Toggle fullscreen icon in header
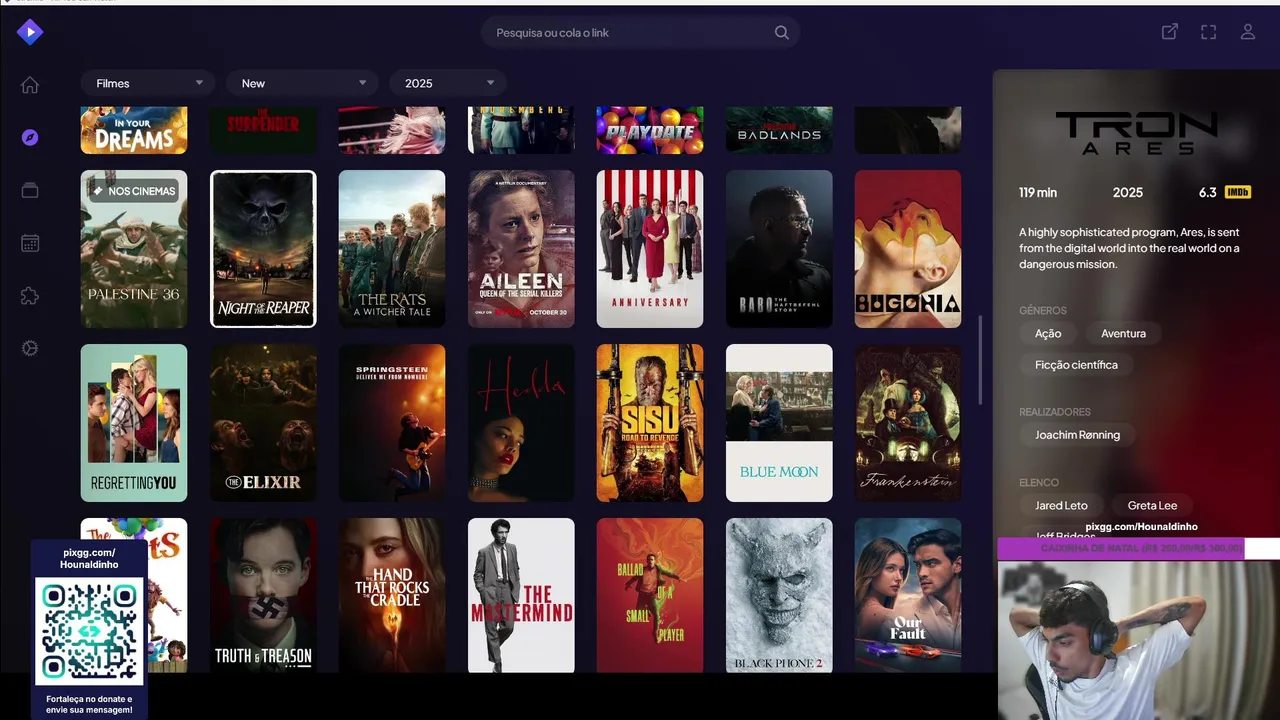 point(1208,32)
